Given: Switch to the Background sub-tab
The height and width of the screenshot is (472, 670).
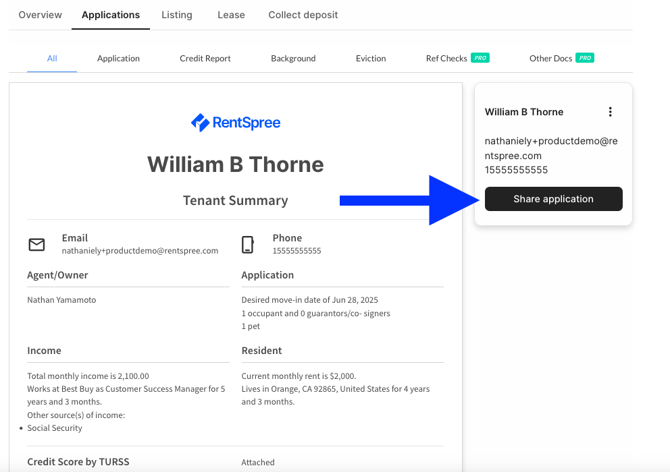Looking at the screenshot, I should click(x=293, y=59).
